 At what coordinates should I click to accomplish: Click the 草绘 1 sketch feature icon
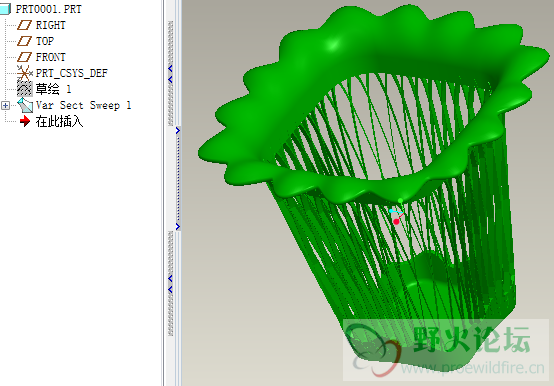pos(25,89)
